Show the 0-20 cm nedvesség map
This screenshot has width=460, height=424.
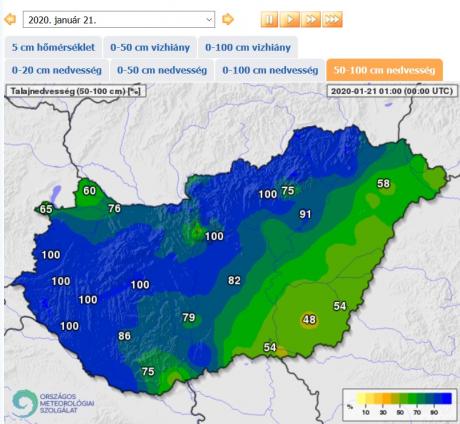click(x=57, y=70)
